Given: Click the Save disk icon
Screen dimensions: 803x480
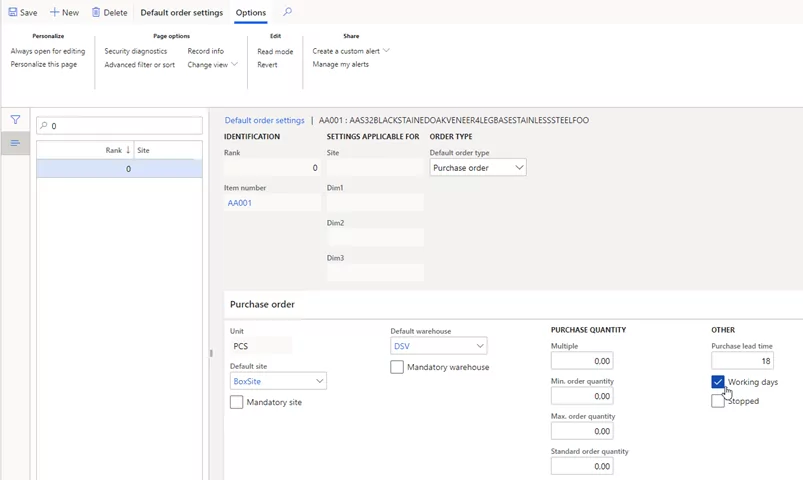Looking at the screenshot, I should pyautogui.click(x=13, y=13).
